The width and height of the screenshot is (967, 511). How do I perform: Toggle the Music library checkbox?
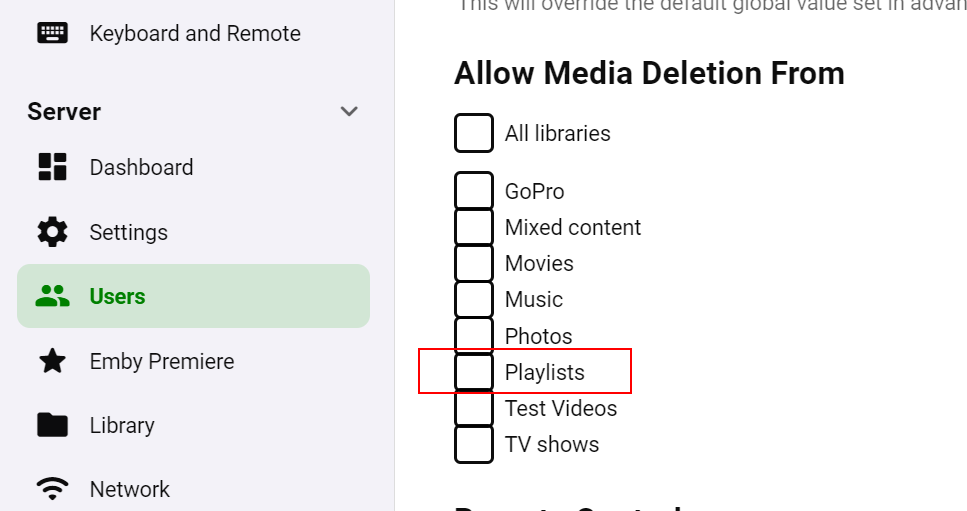(474, 299)
